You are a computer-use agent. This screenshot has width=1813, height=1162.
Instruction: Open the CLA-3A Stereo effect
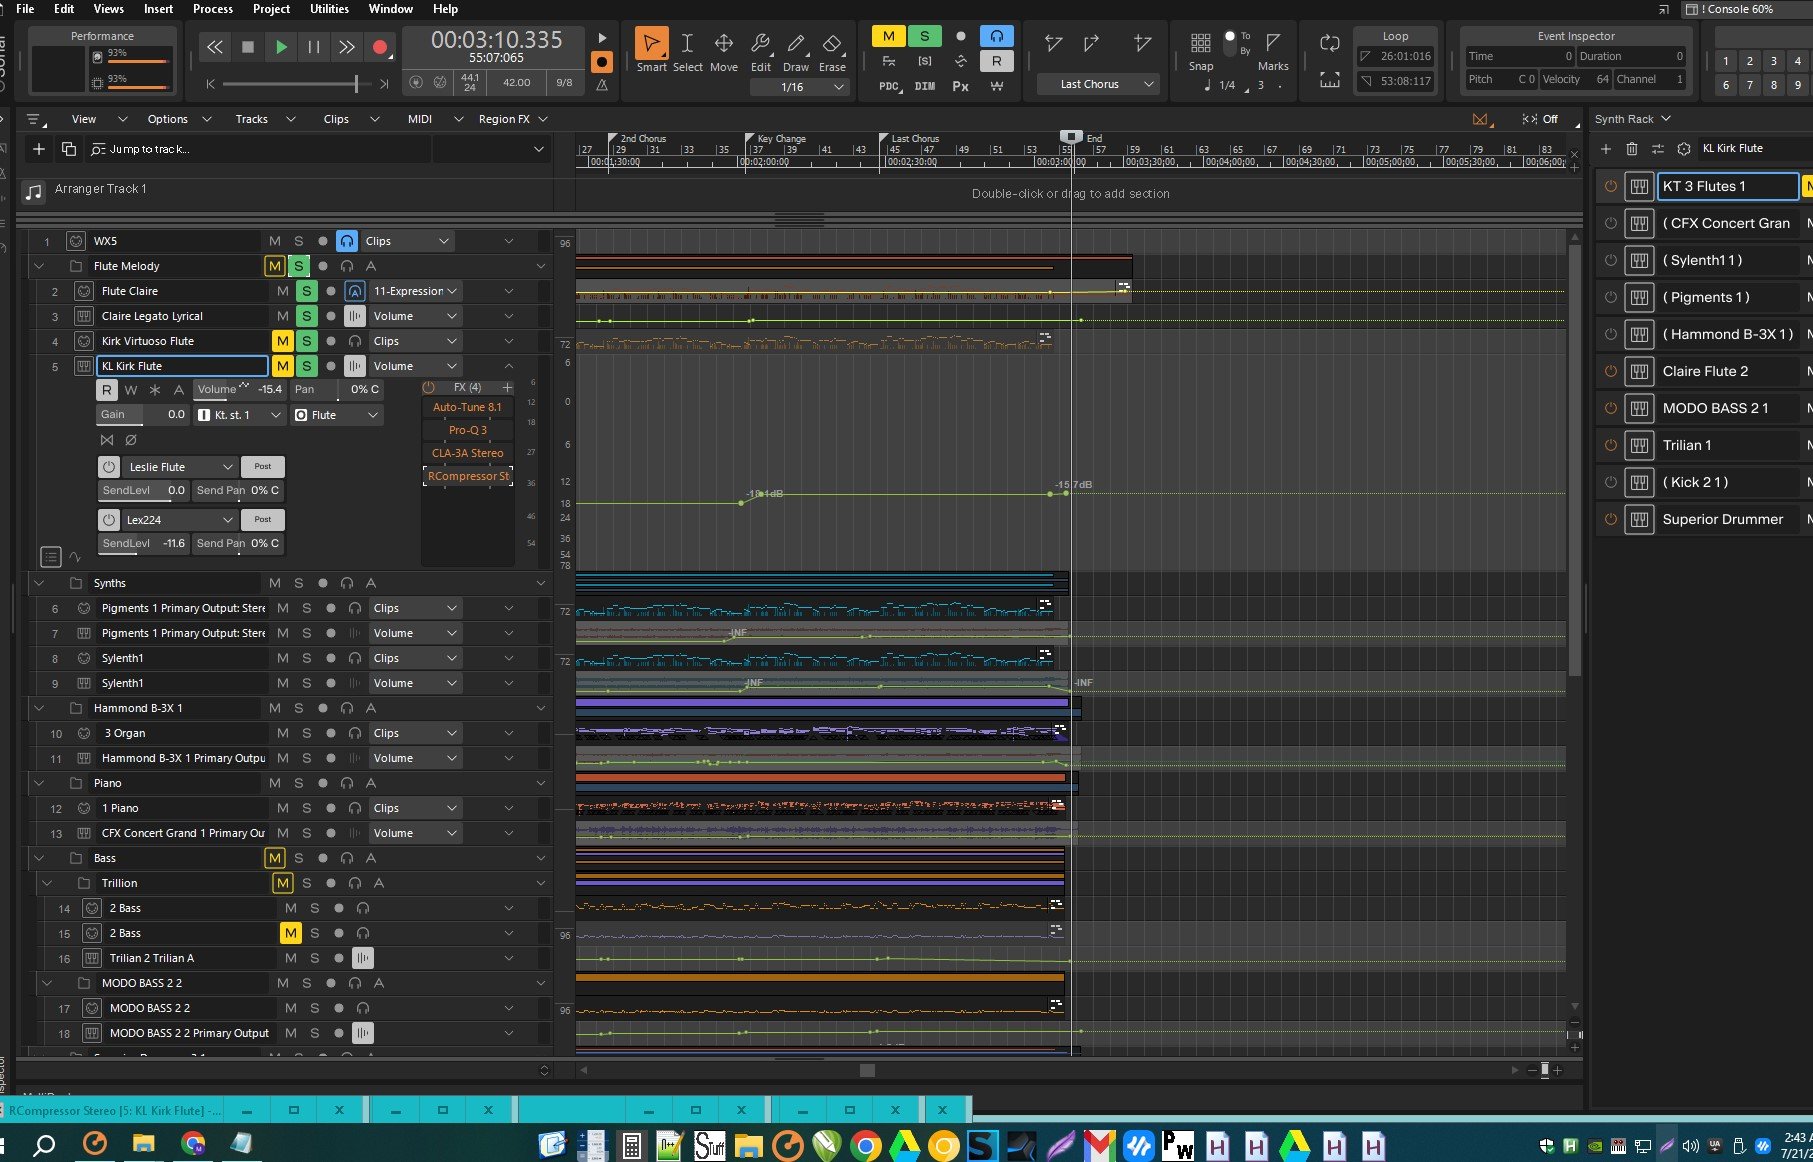(467, 453)
